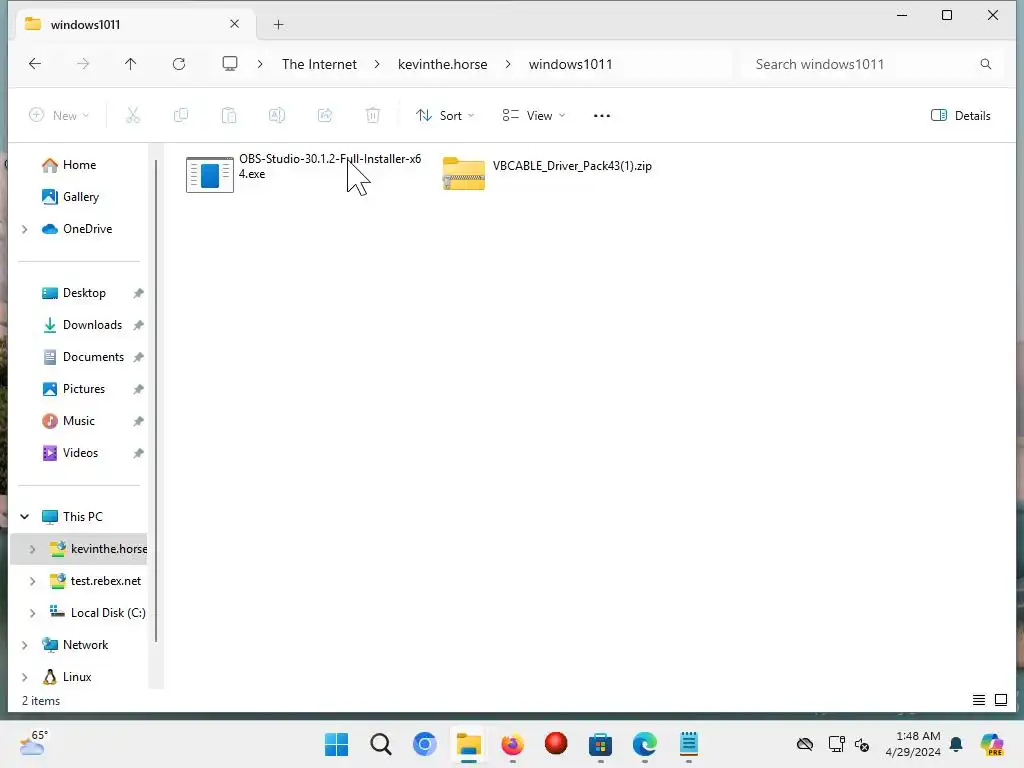This screenshot has height=768, width=1024.
Task: Click the muted volume tray icon
Action: (862, 744)
